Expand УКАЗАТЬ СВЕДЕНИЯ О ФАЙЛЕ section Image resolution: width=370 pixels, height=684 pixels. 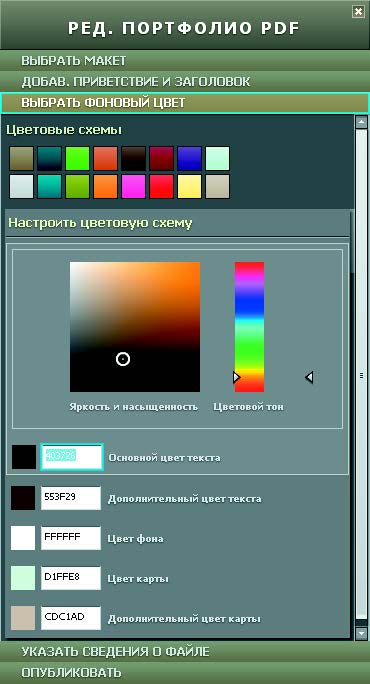[185, 651]
